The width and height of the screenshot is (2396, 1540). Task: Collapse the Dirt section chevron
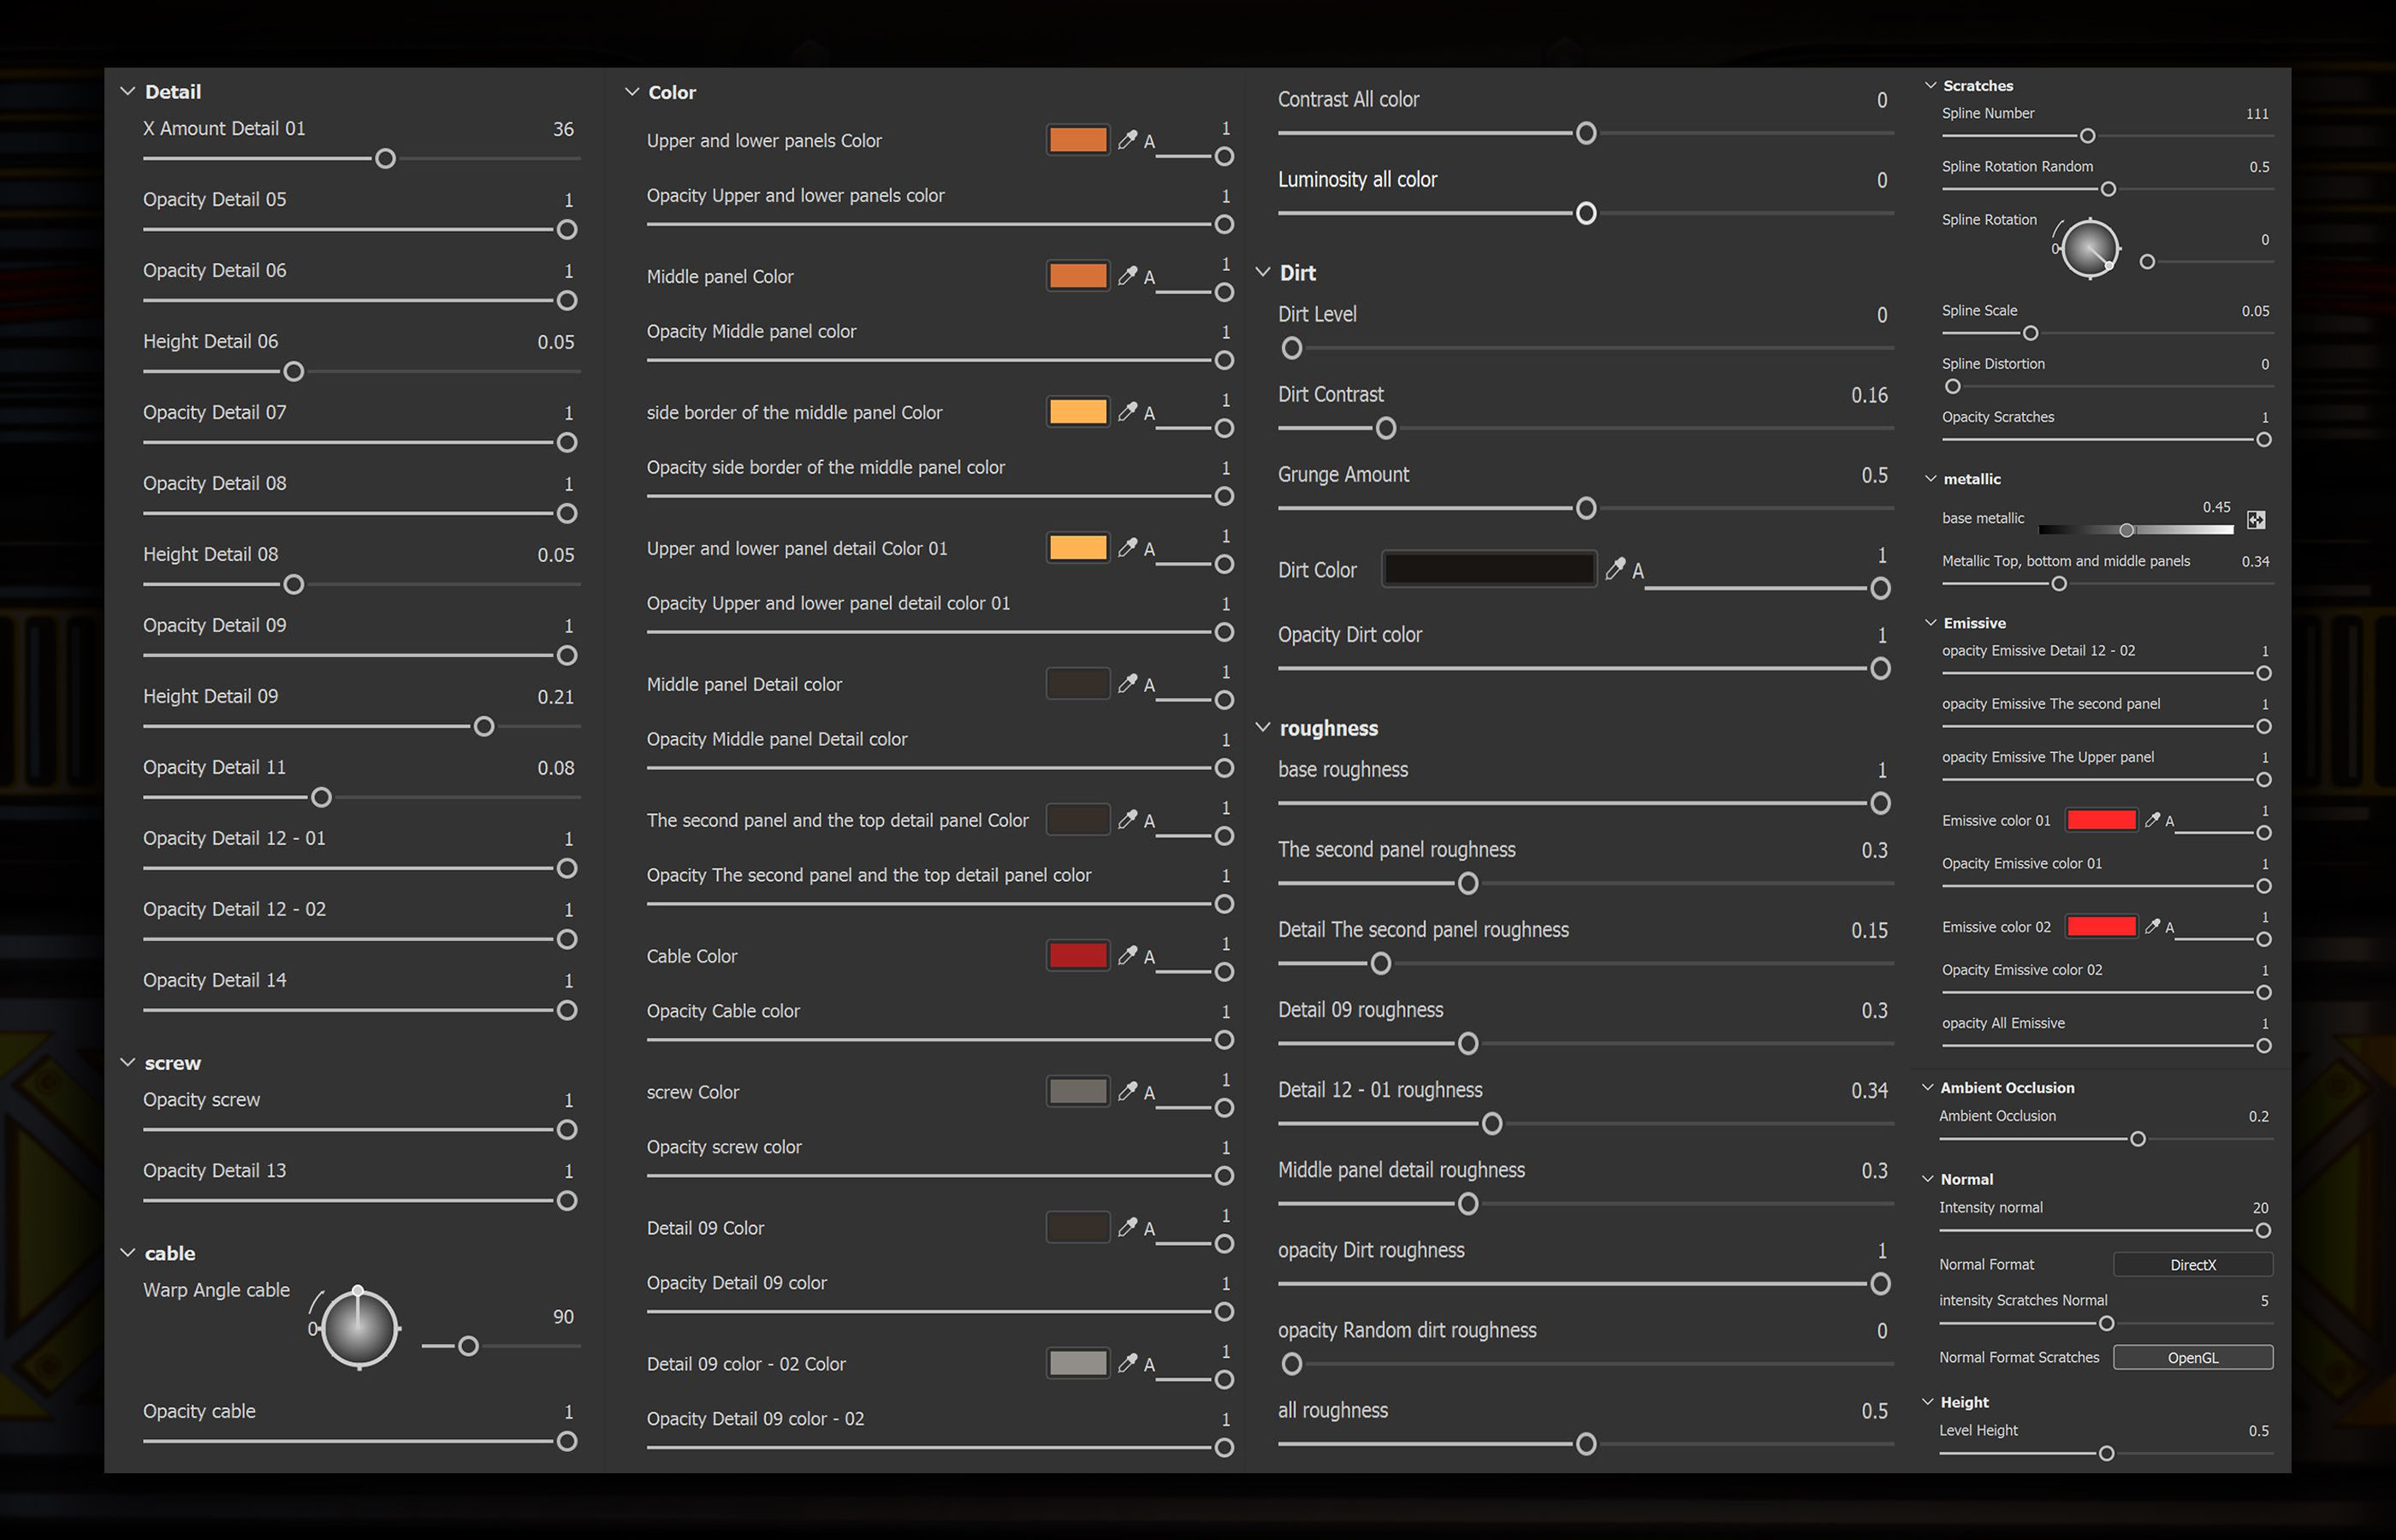[1263, 272]
